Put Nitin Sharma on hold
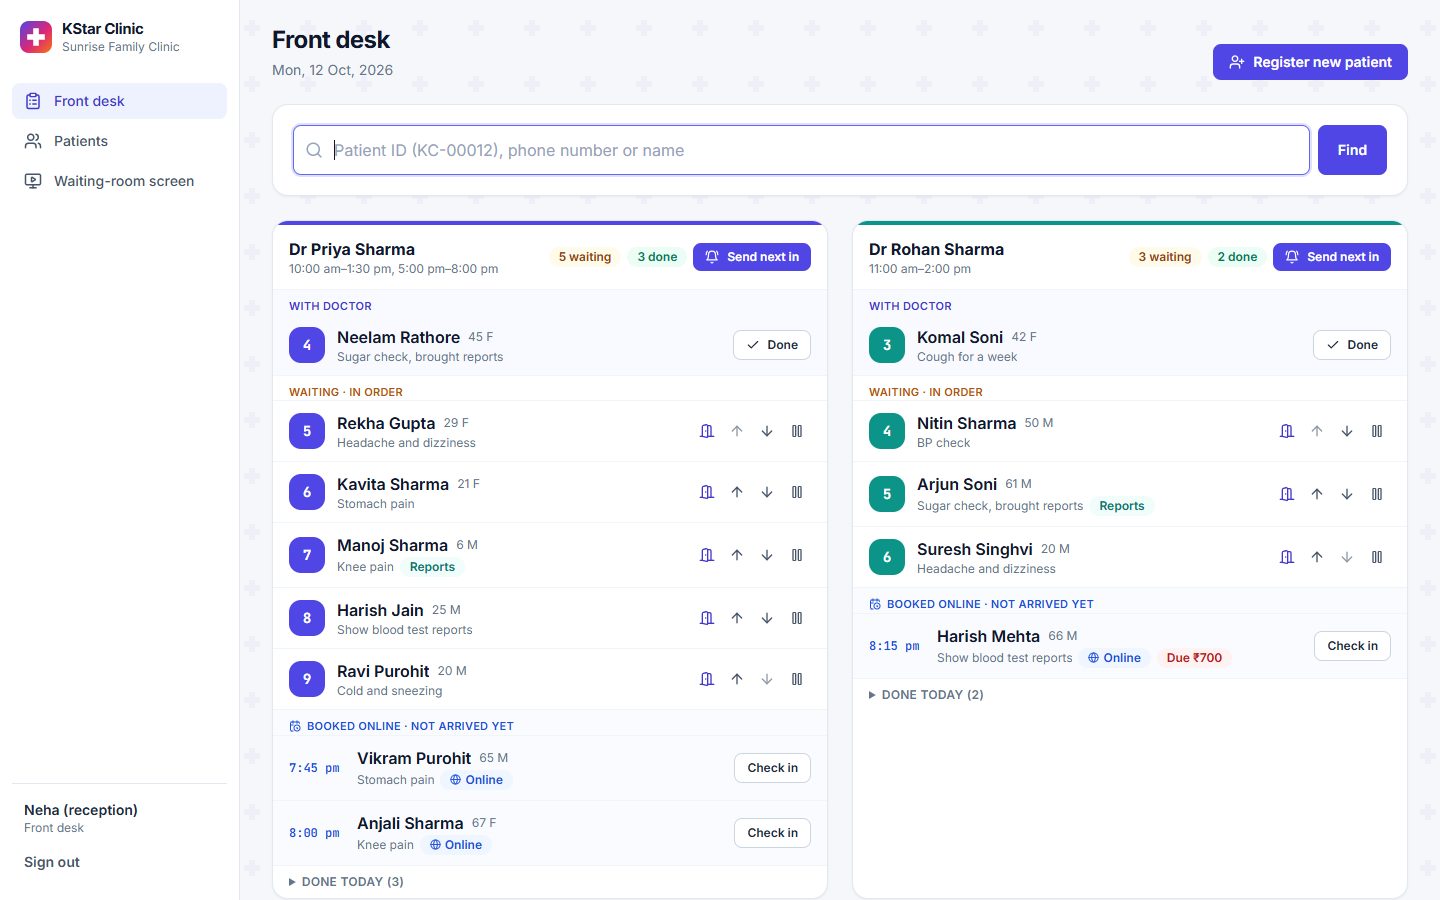The image size is (1440, 900). (1377, 431)
